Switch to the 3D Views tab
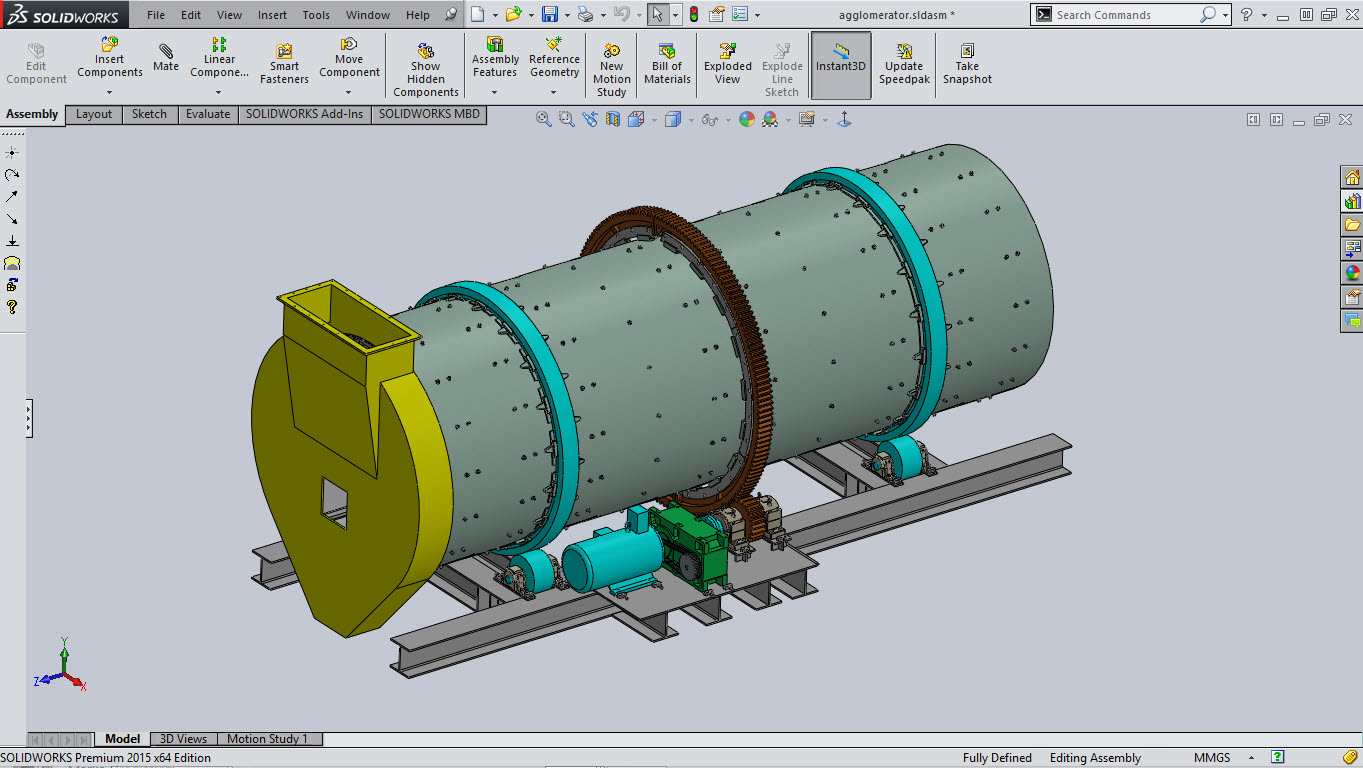 pos(183,739)
